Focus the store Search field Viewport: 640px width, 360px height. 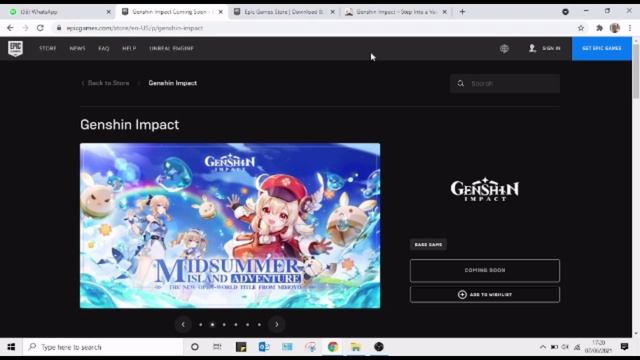505,83
